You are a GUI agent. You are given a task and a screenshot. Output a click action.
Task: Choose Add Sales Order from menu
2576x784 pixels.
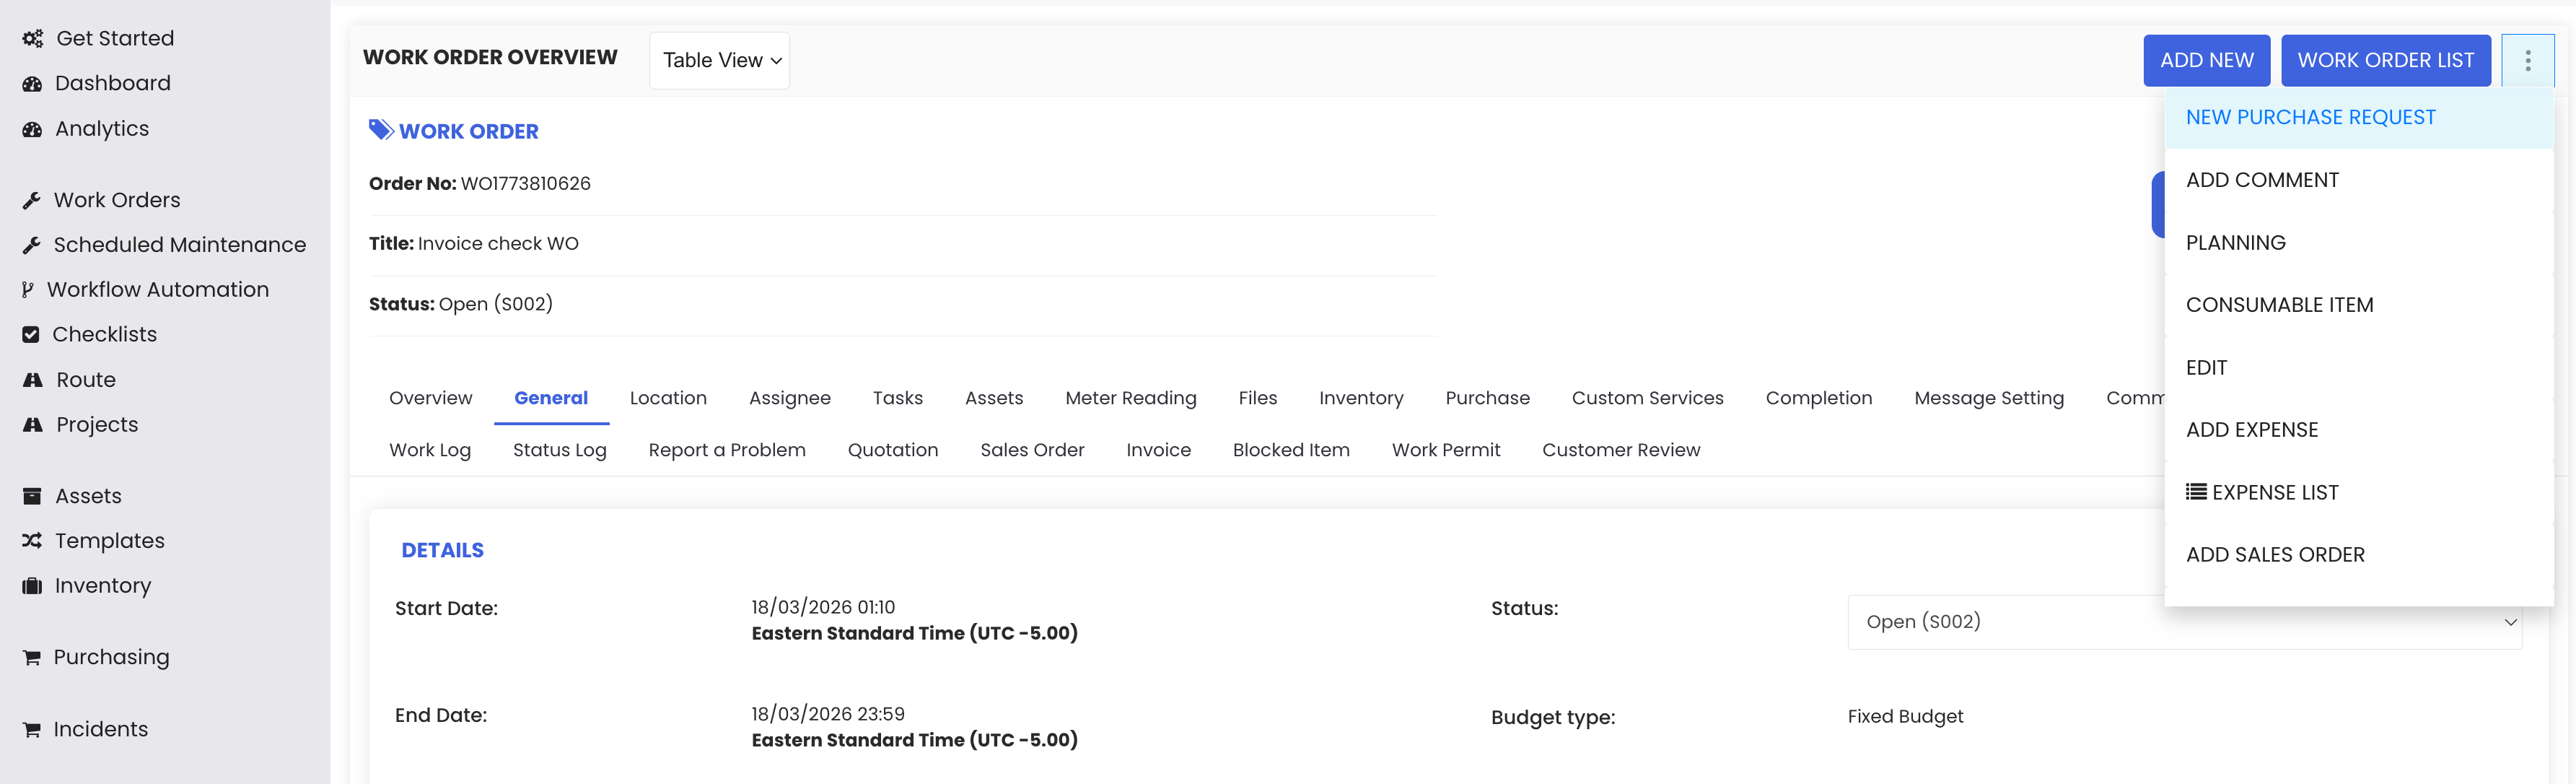[2275, 555]
